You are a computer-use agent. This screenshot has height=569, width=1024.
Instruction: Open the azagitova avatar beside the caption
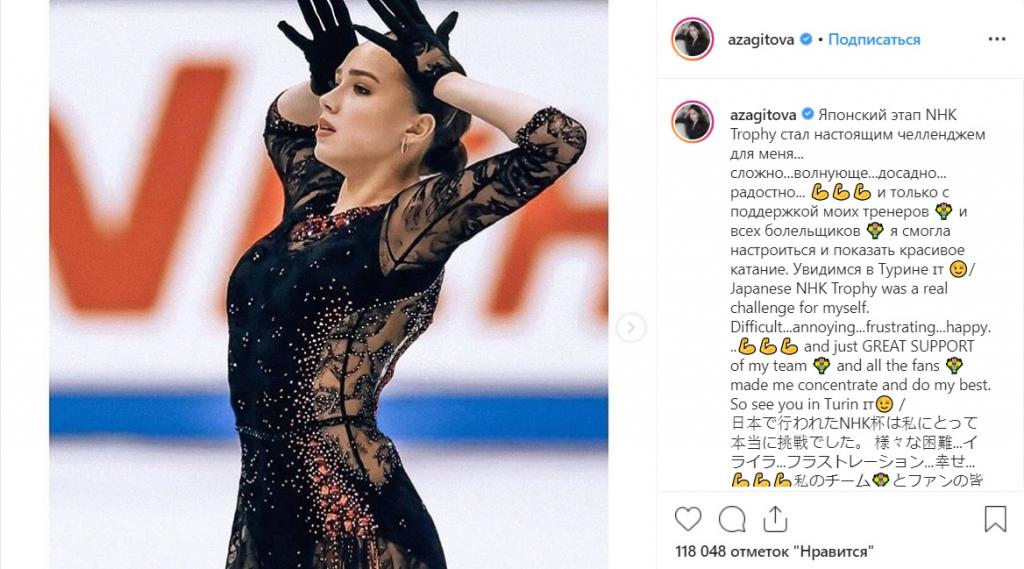pyautogui.click(x=692, y=122)
